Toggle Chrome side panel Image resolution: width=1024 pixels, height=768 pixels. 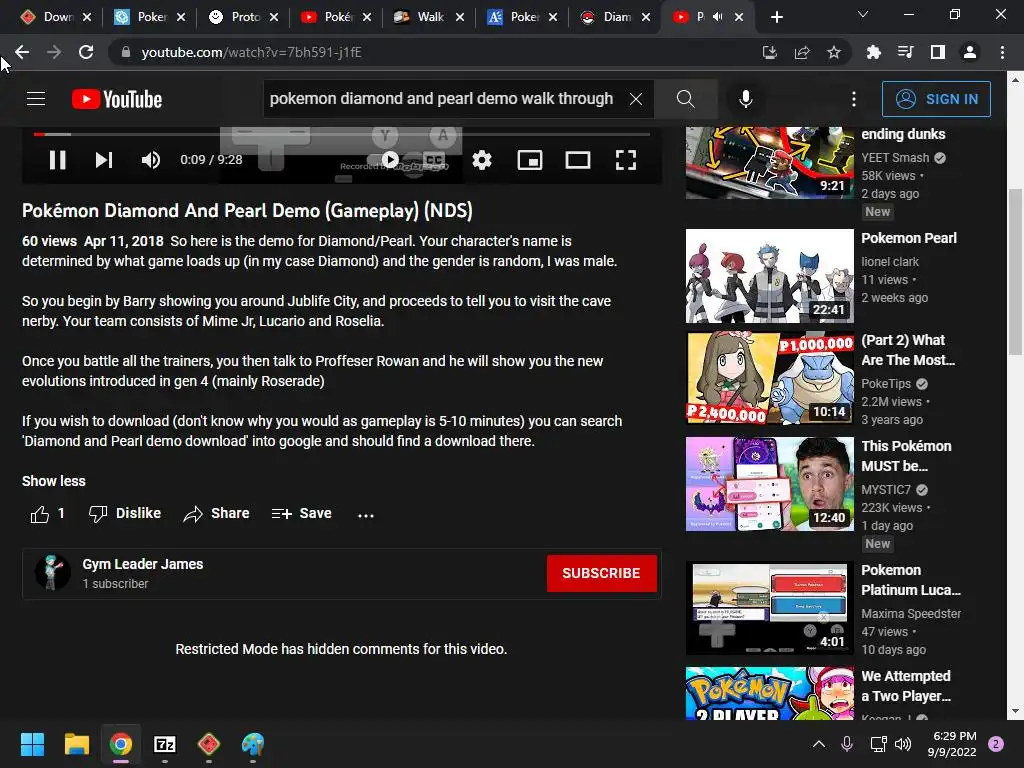938,52
